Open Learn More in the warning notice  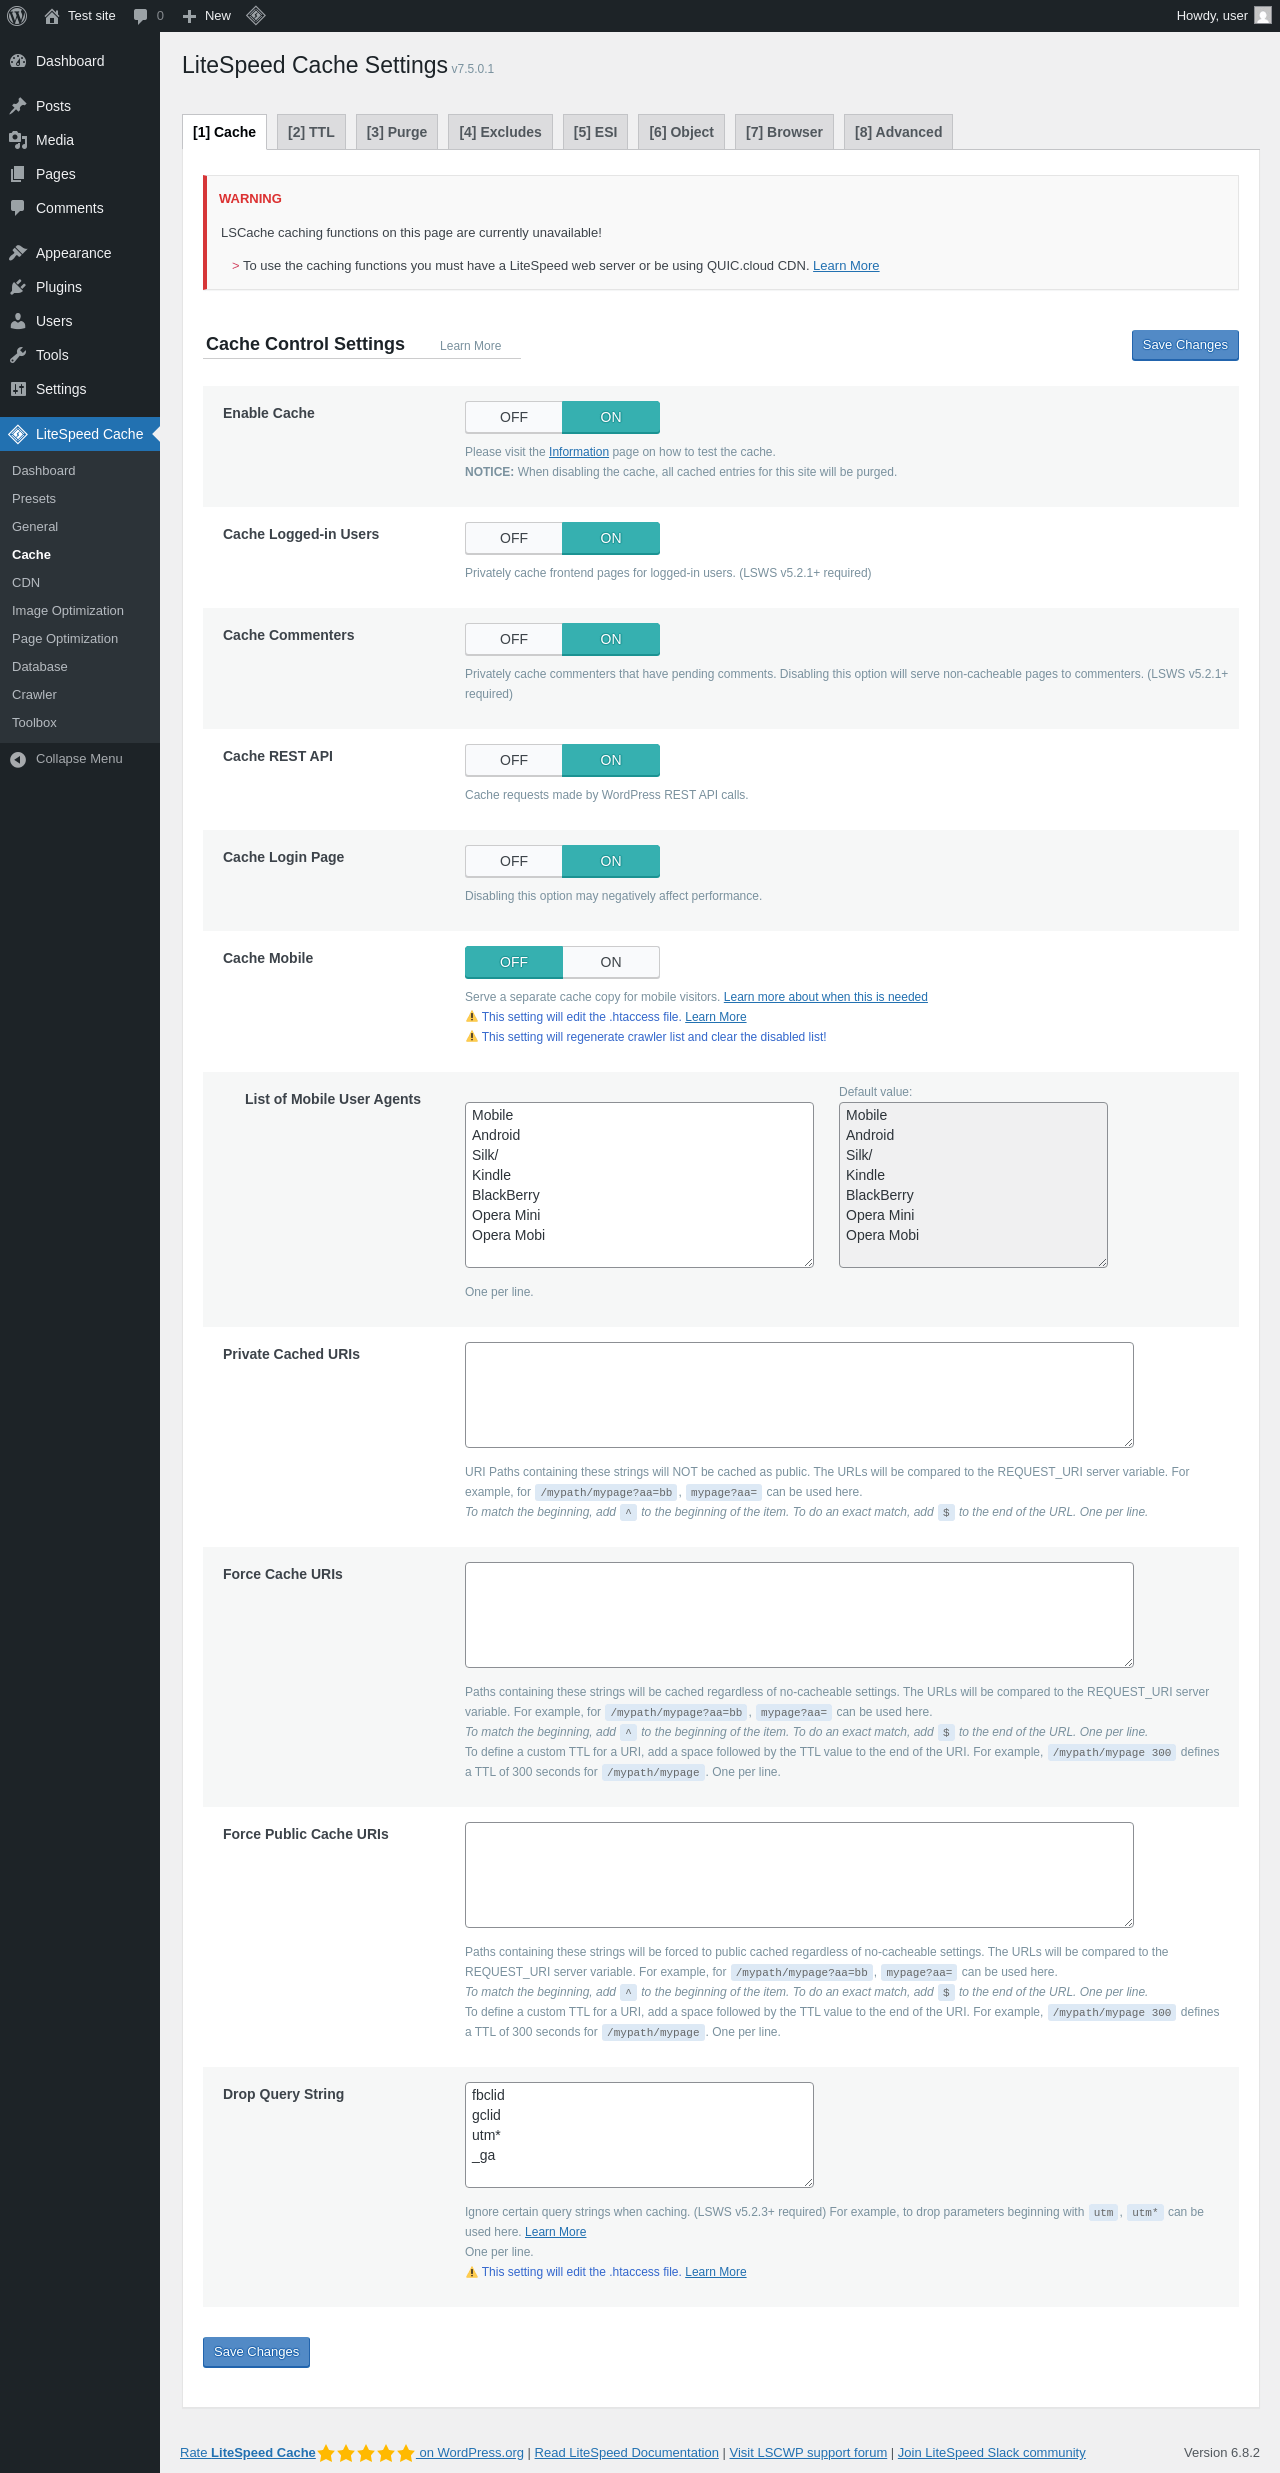(x=846, y=266)
